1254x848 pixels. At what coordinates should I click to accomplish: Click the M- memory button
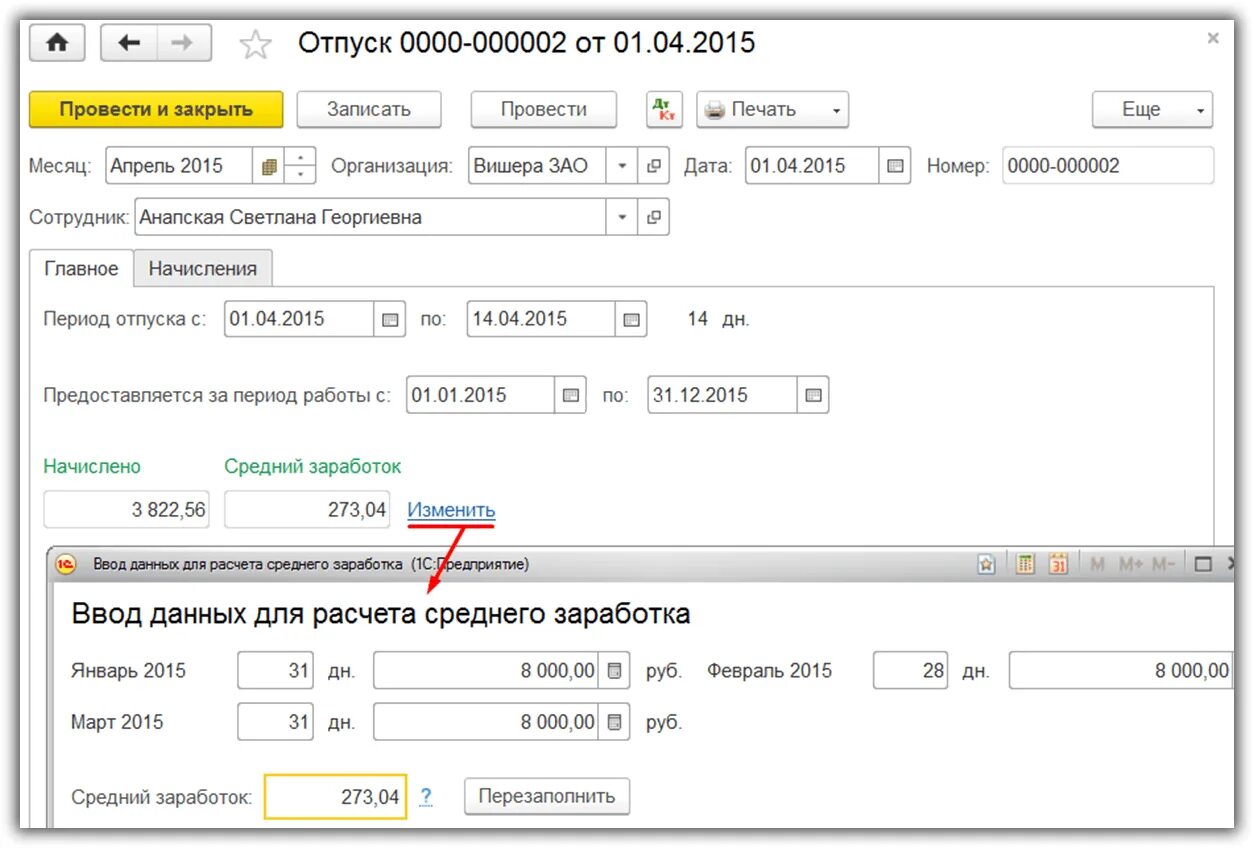1163,565
